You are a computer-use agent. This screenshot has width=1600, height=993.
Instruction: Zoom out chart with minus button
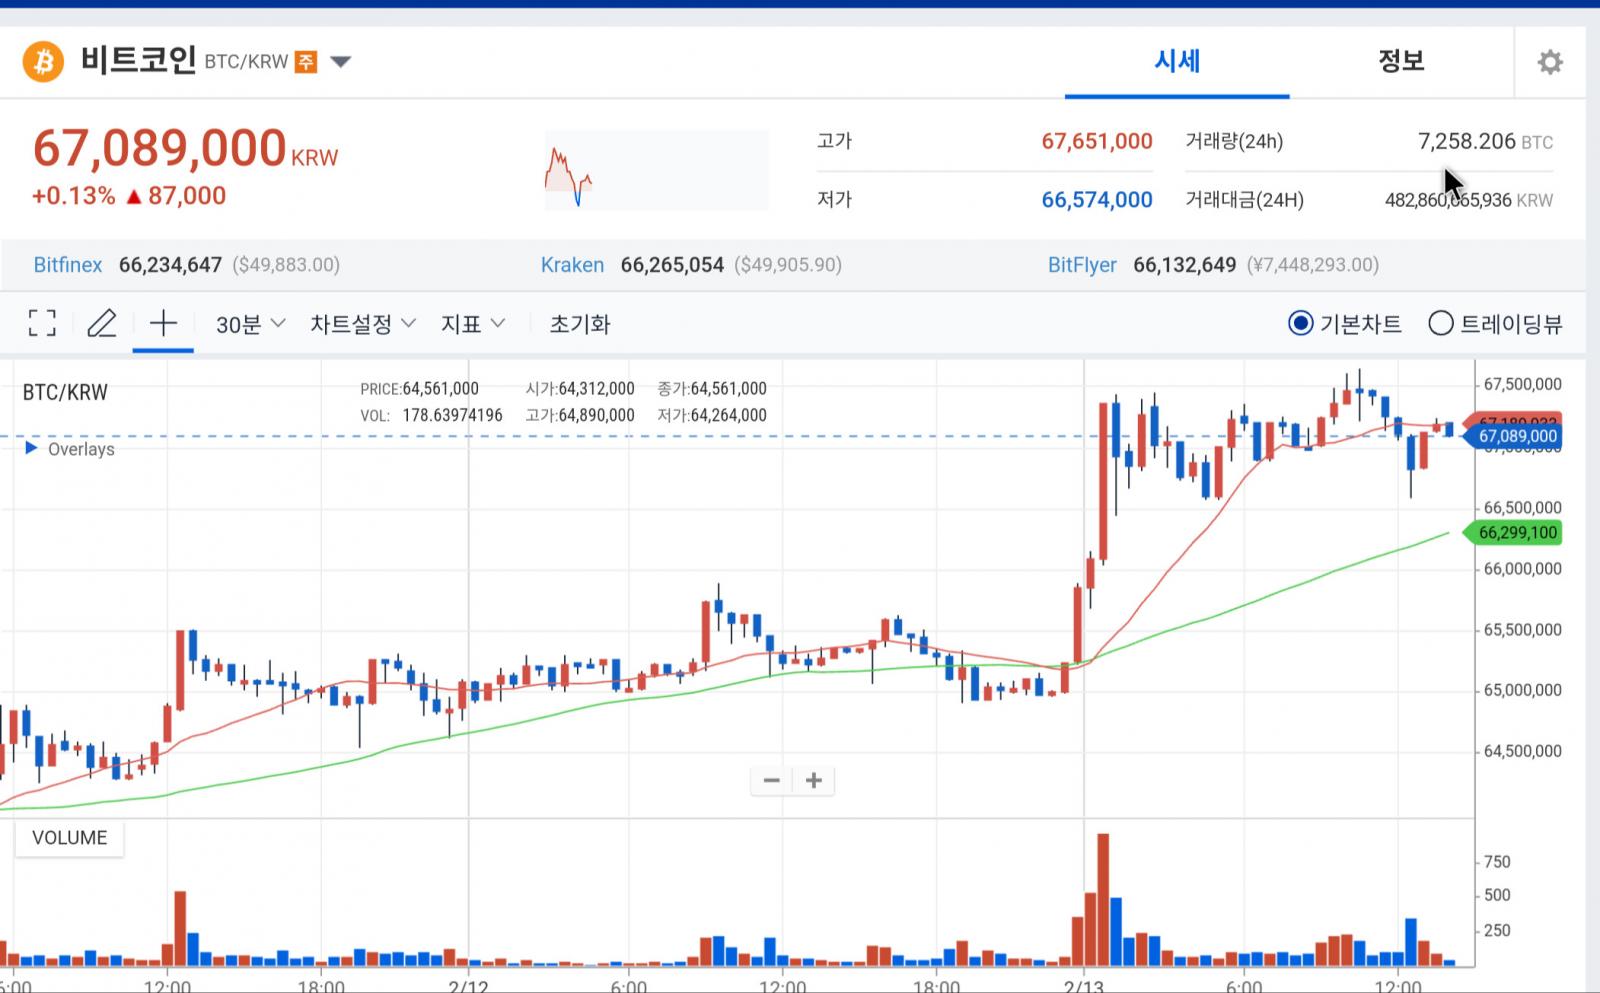tap(771, 781)
